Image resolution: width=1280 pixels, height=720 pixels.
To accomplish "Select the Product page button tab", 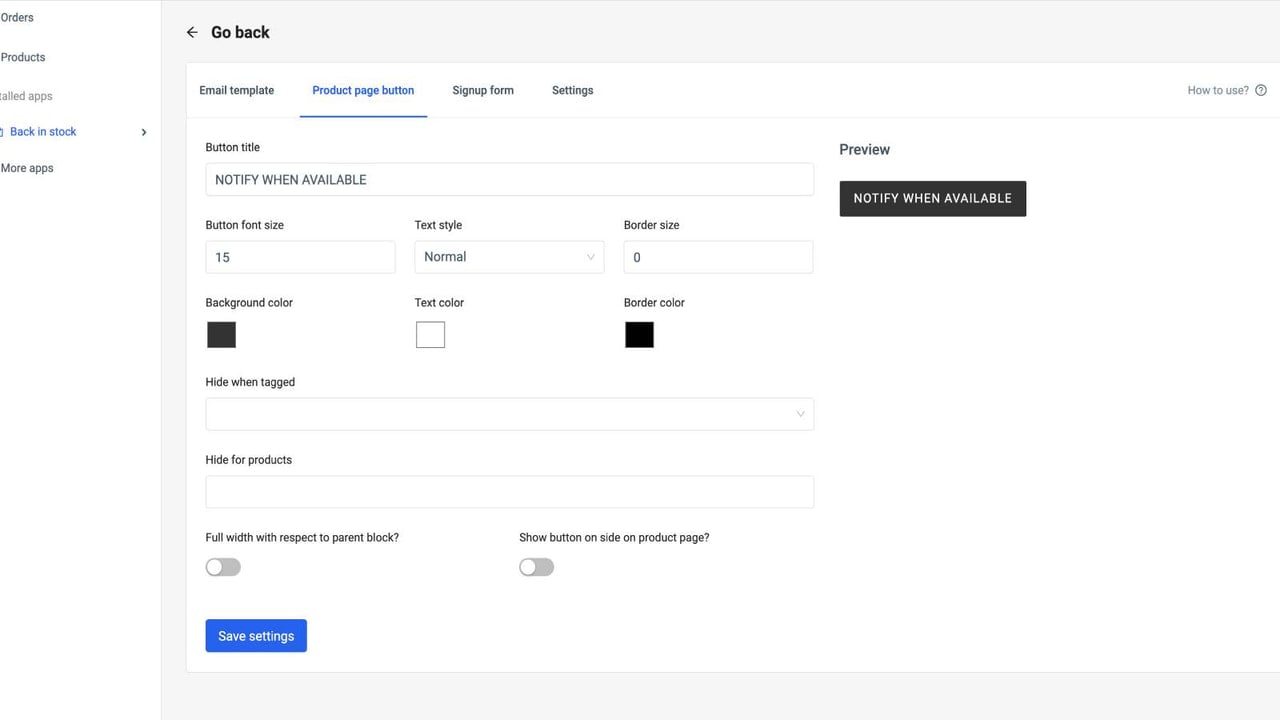I will click(x=363, y=90).
